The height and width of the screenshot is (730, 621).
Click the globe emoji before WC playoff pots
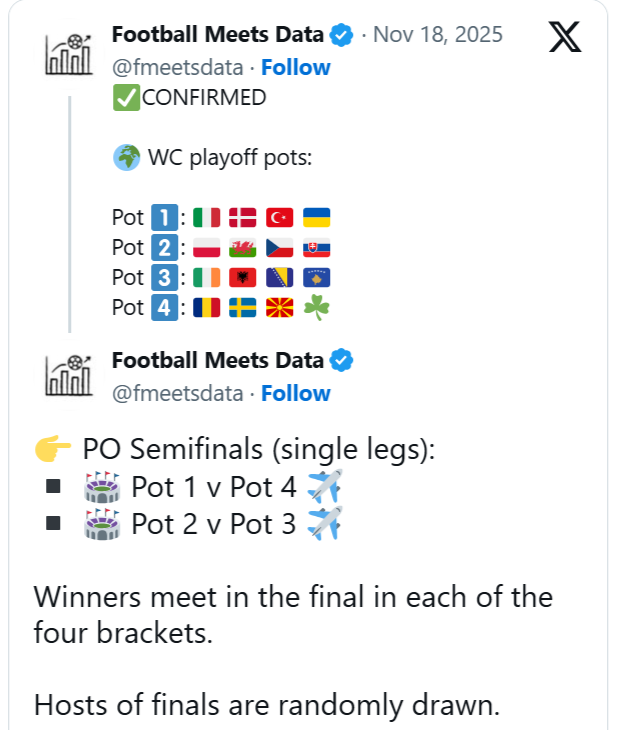tap(127, 158)
